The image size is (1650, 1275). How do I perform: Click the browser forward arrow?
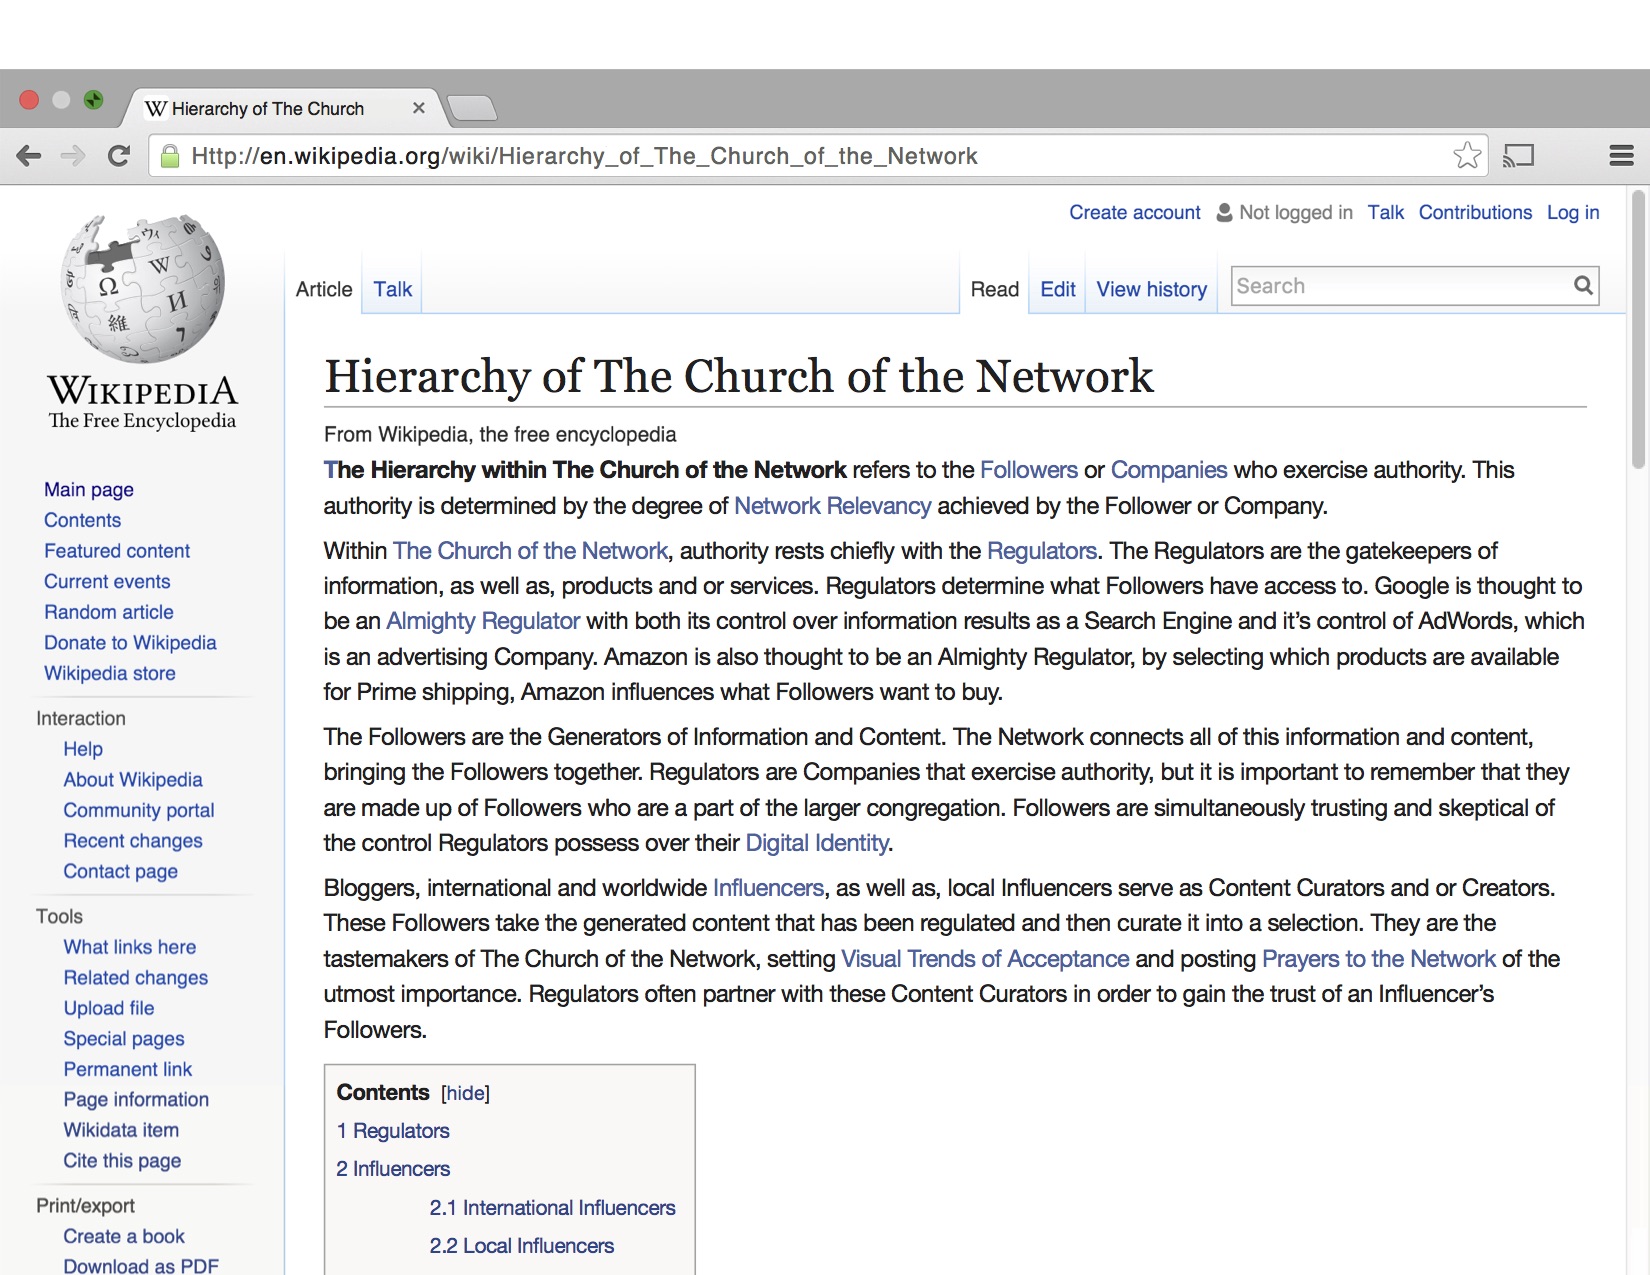point(72,155)
